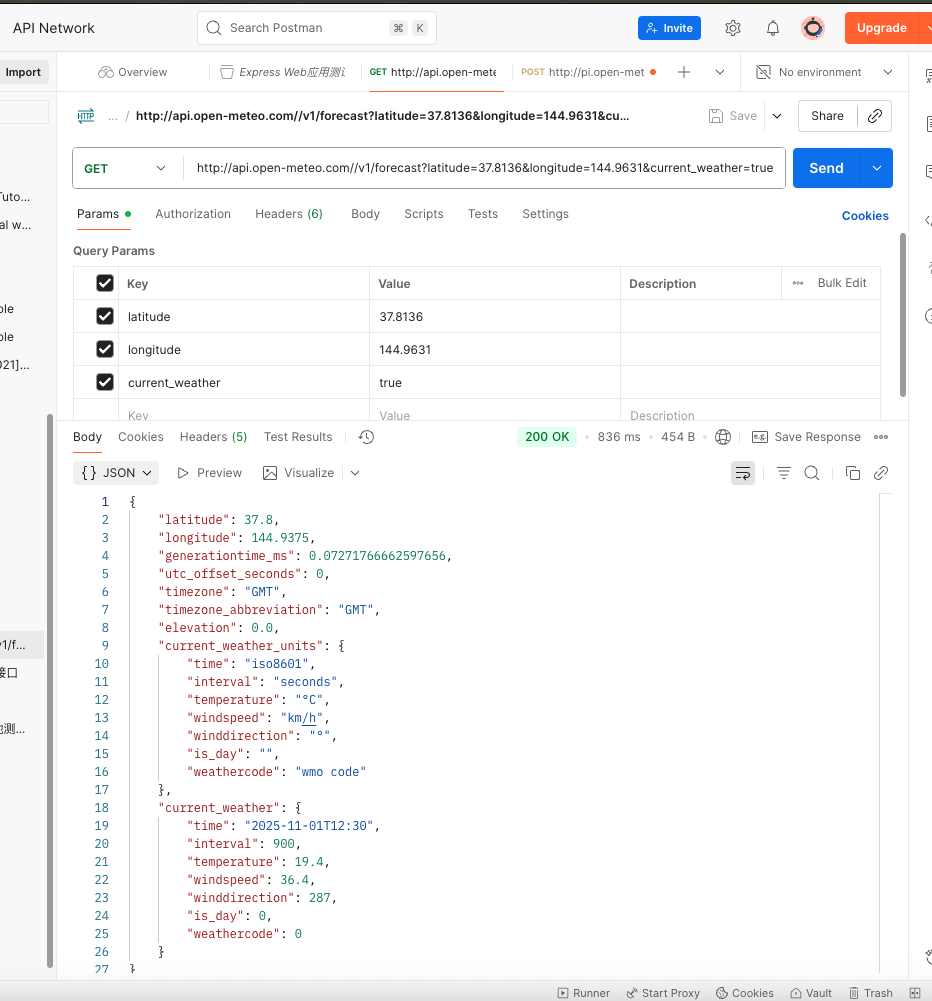
Task: Click the empty Key placeholder row
Action: [x=244, y=410]
